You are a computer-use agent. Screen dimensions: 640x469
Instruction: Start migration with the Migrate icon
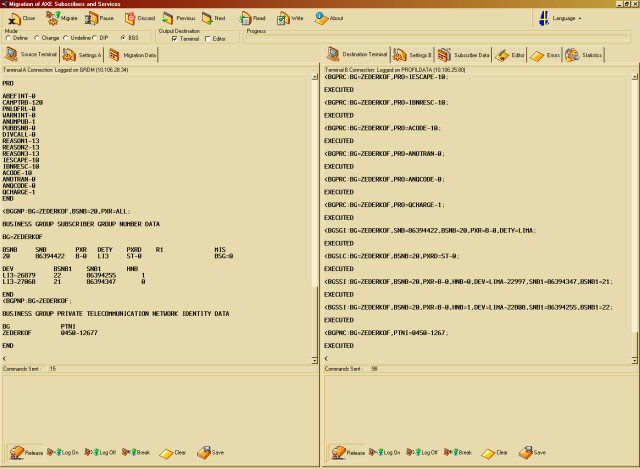tap(61, 18)
